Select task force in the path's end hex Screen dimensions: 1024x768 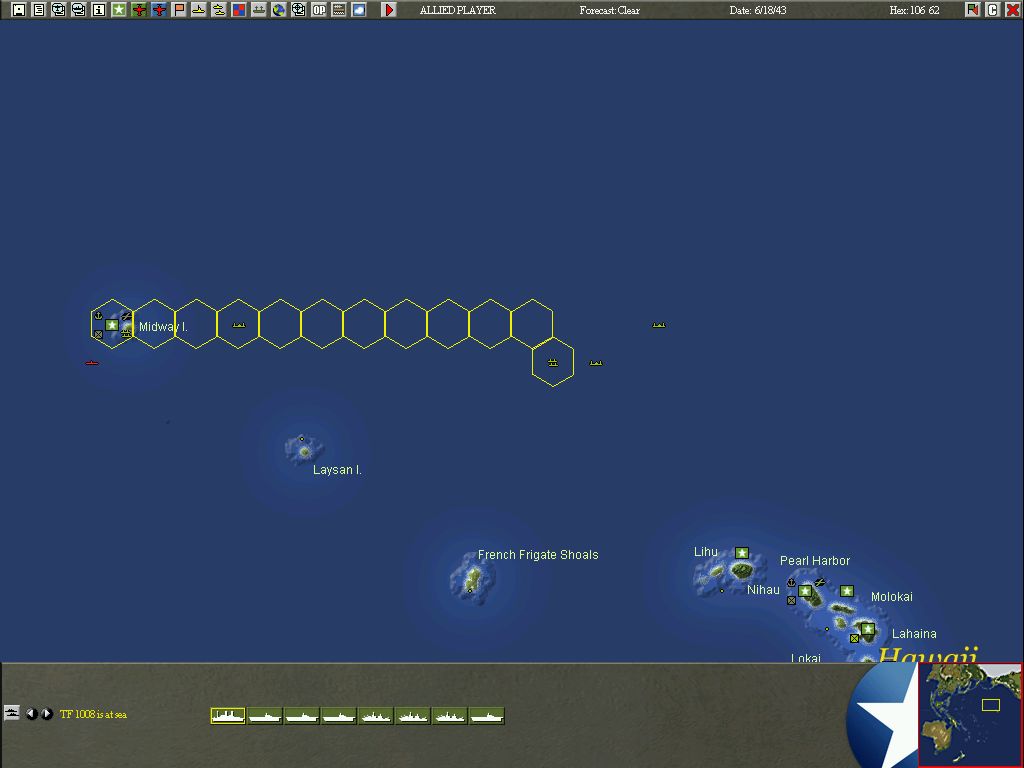553,362
